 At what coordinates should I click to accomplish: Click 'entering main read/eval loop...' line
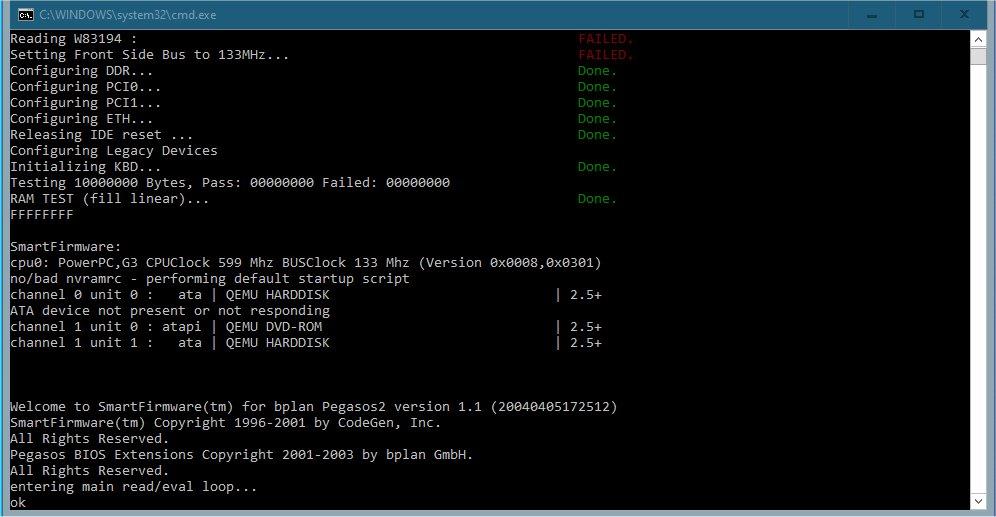coord(133,487)
